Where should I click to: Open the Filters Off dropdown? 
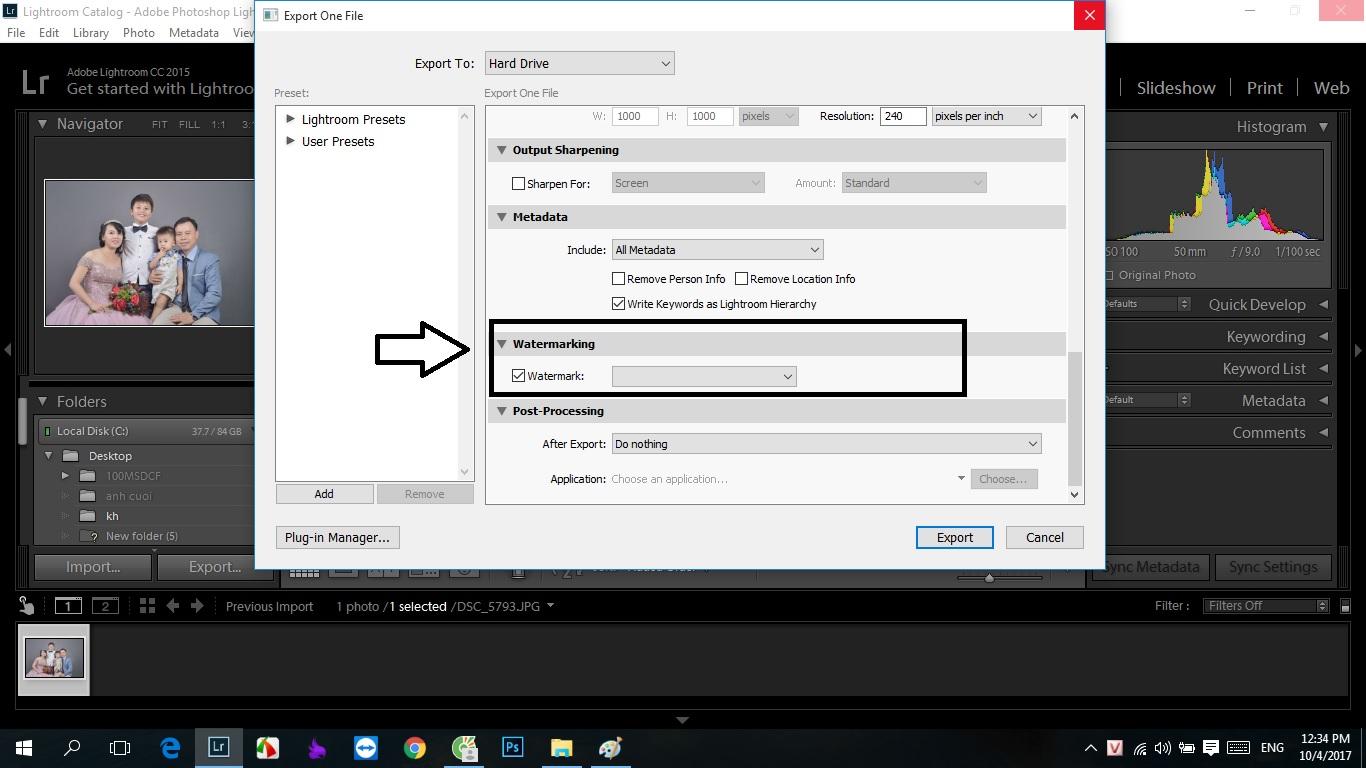point(1266,605)
